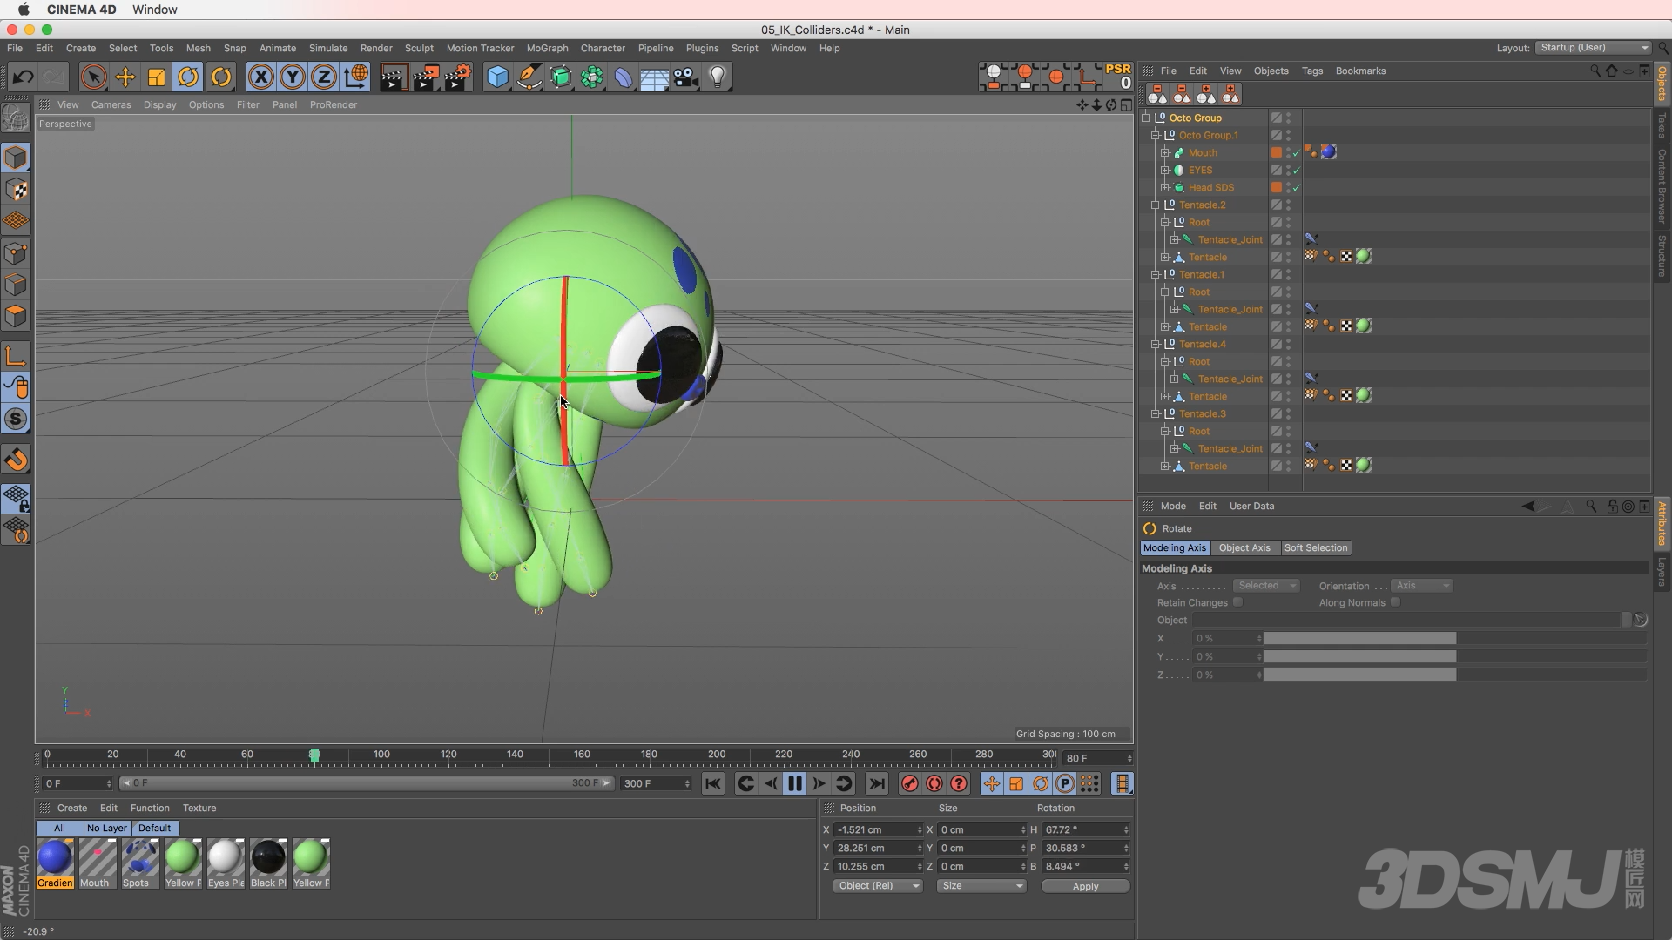Click the timeline playhead marker

tap(314, 756)
